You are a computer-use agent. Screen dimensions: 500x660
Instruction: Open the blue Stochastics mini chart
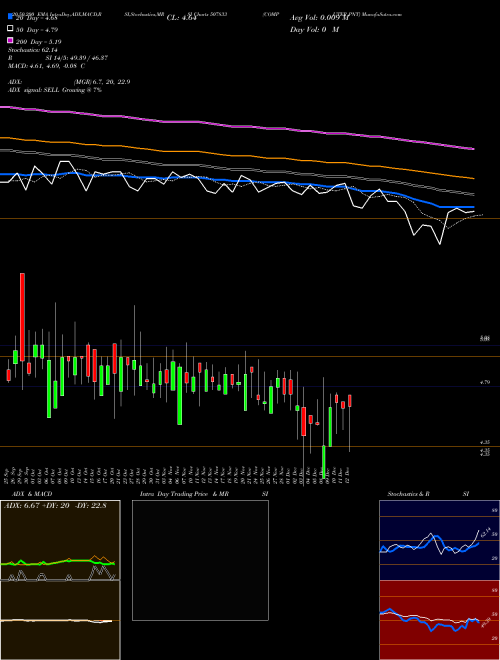439,540
